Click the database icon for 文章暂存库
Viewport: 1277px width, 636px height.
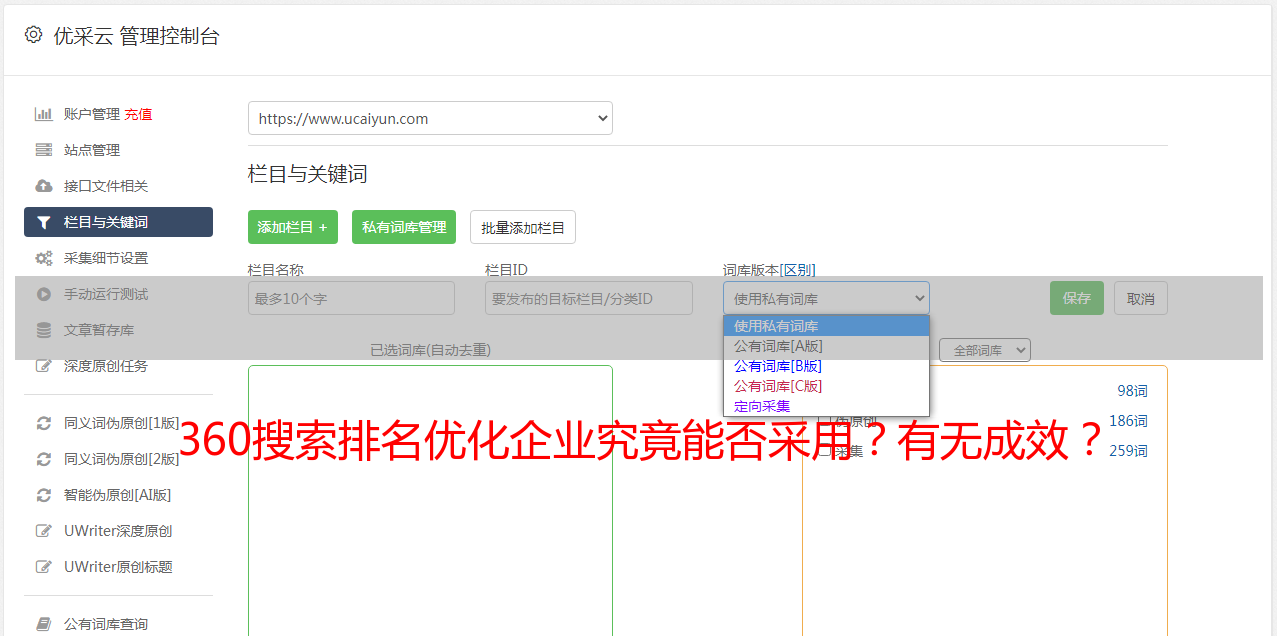(43, 330)
